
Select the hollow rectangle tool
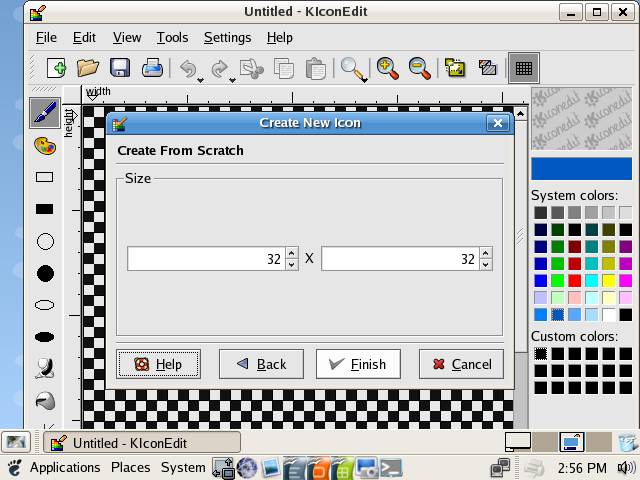point(44,177)
